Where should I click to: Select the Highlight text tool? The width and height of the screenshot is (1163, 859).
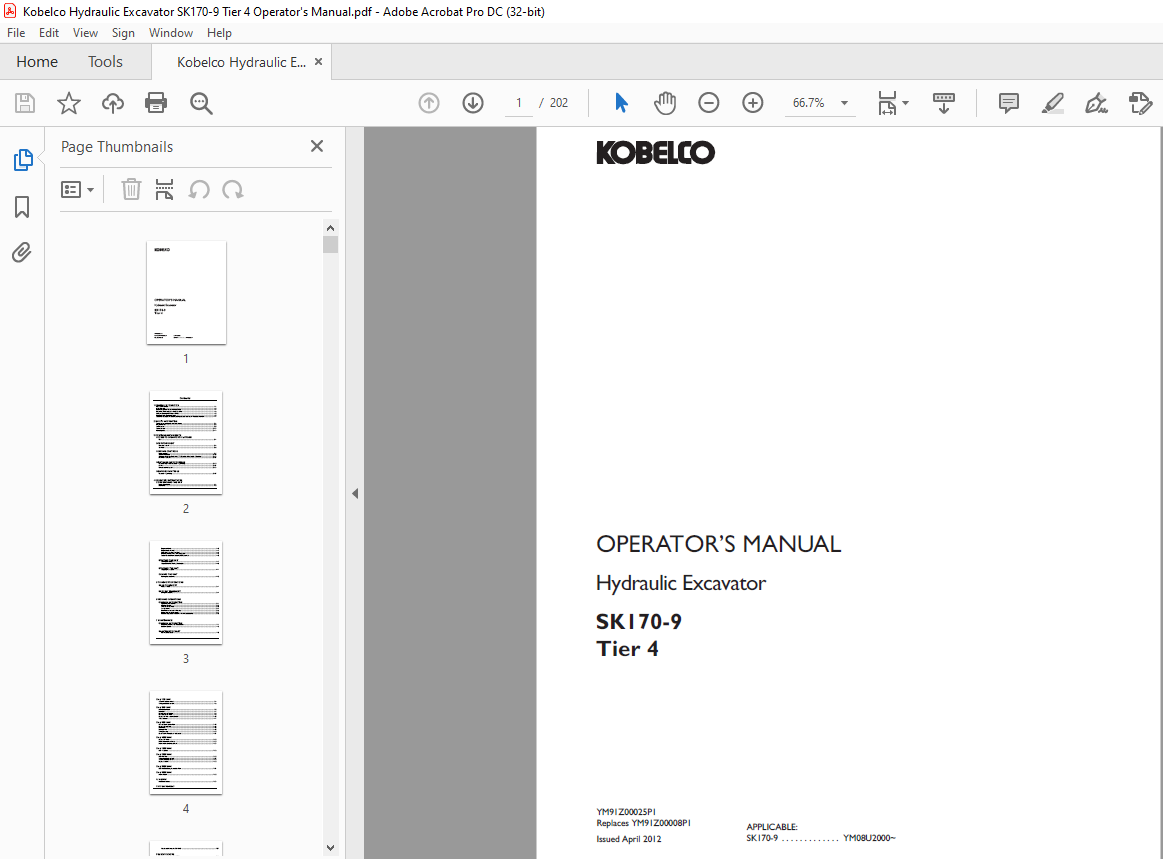1052,103
